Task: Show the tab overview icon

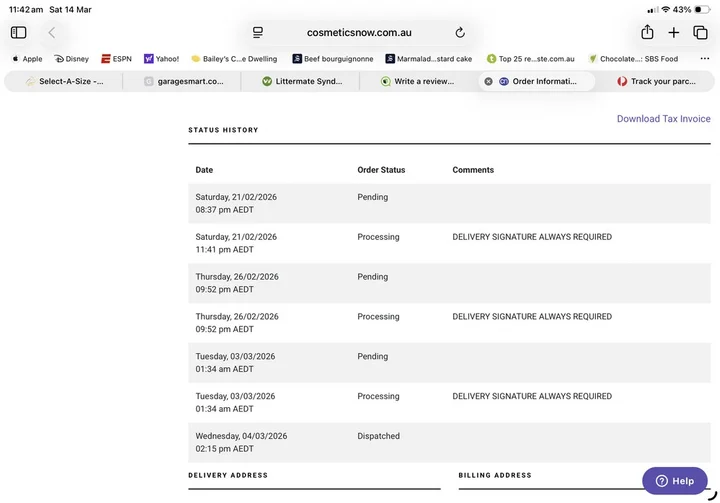Action: [x=700, y=33]
